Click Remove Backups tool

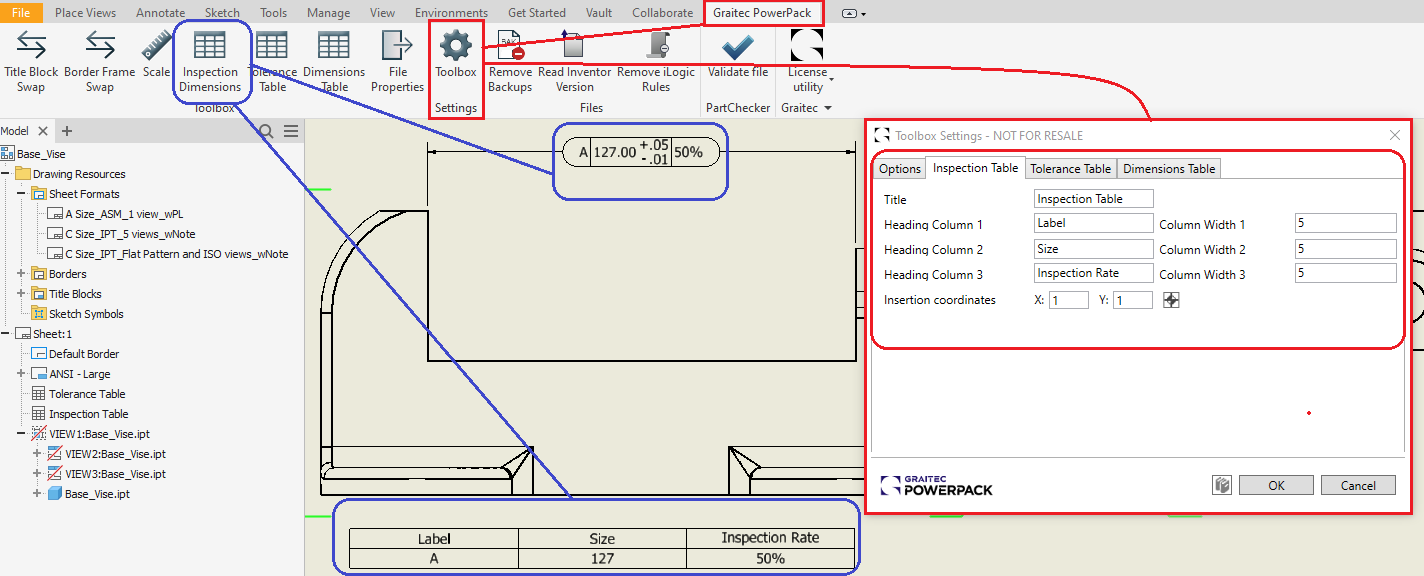point(510,61)
